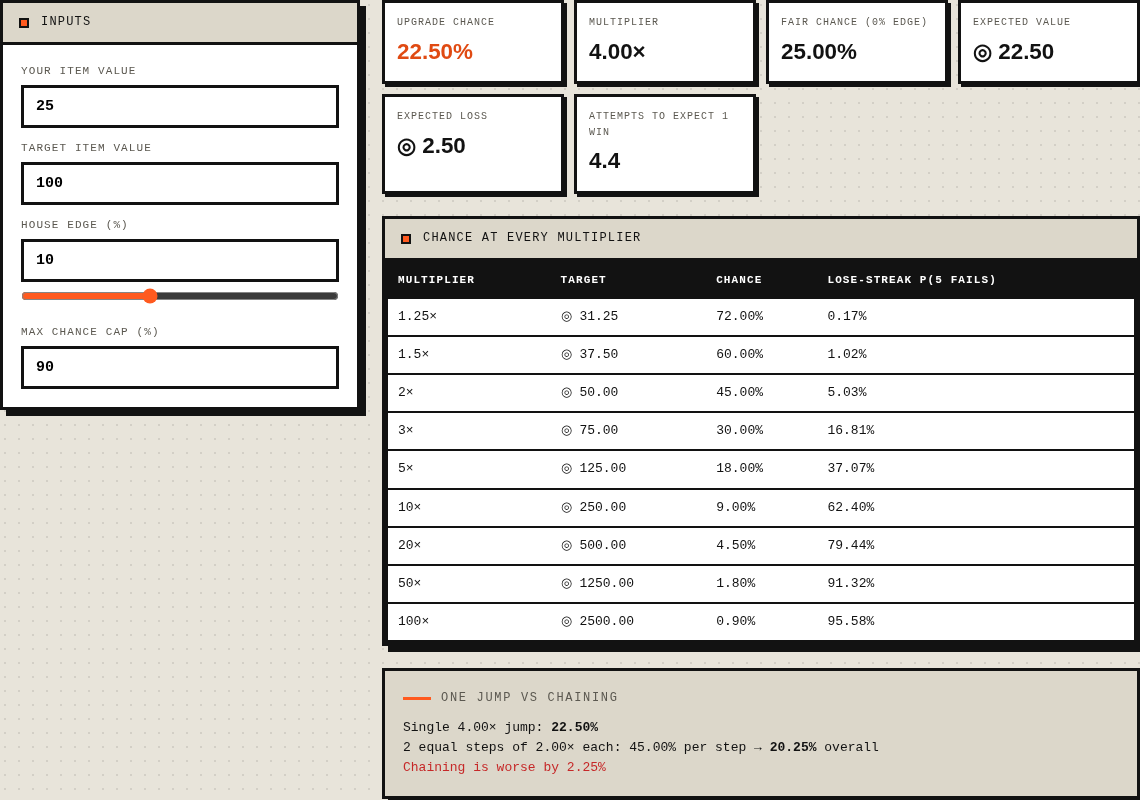The image size is (1140, 800).
Task: Click the red 'Chaining is worse by 2.25%' text
Action: click(x=505, y=767)
